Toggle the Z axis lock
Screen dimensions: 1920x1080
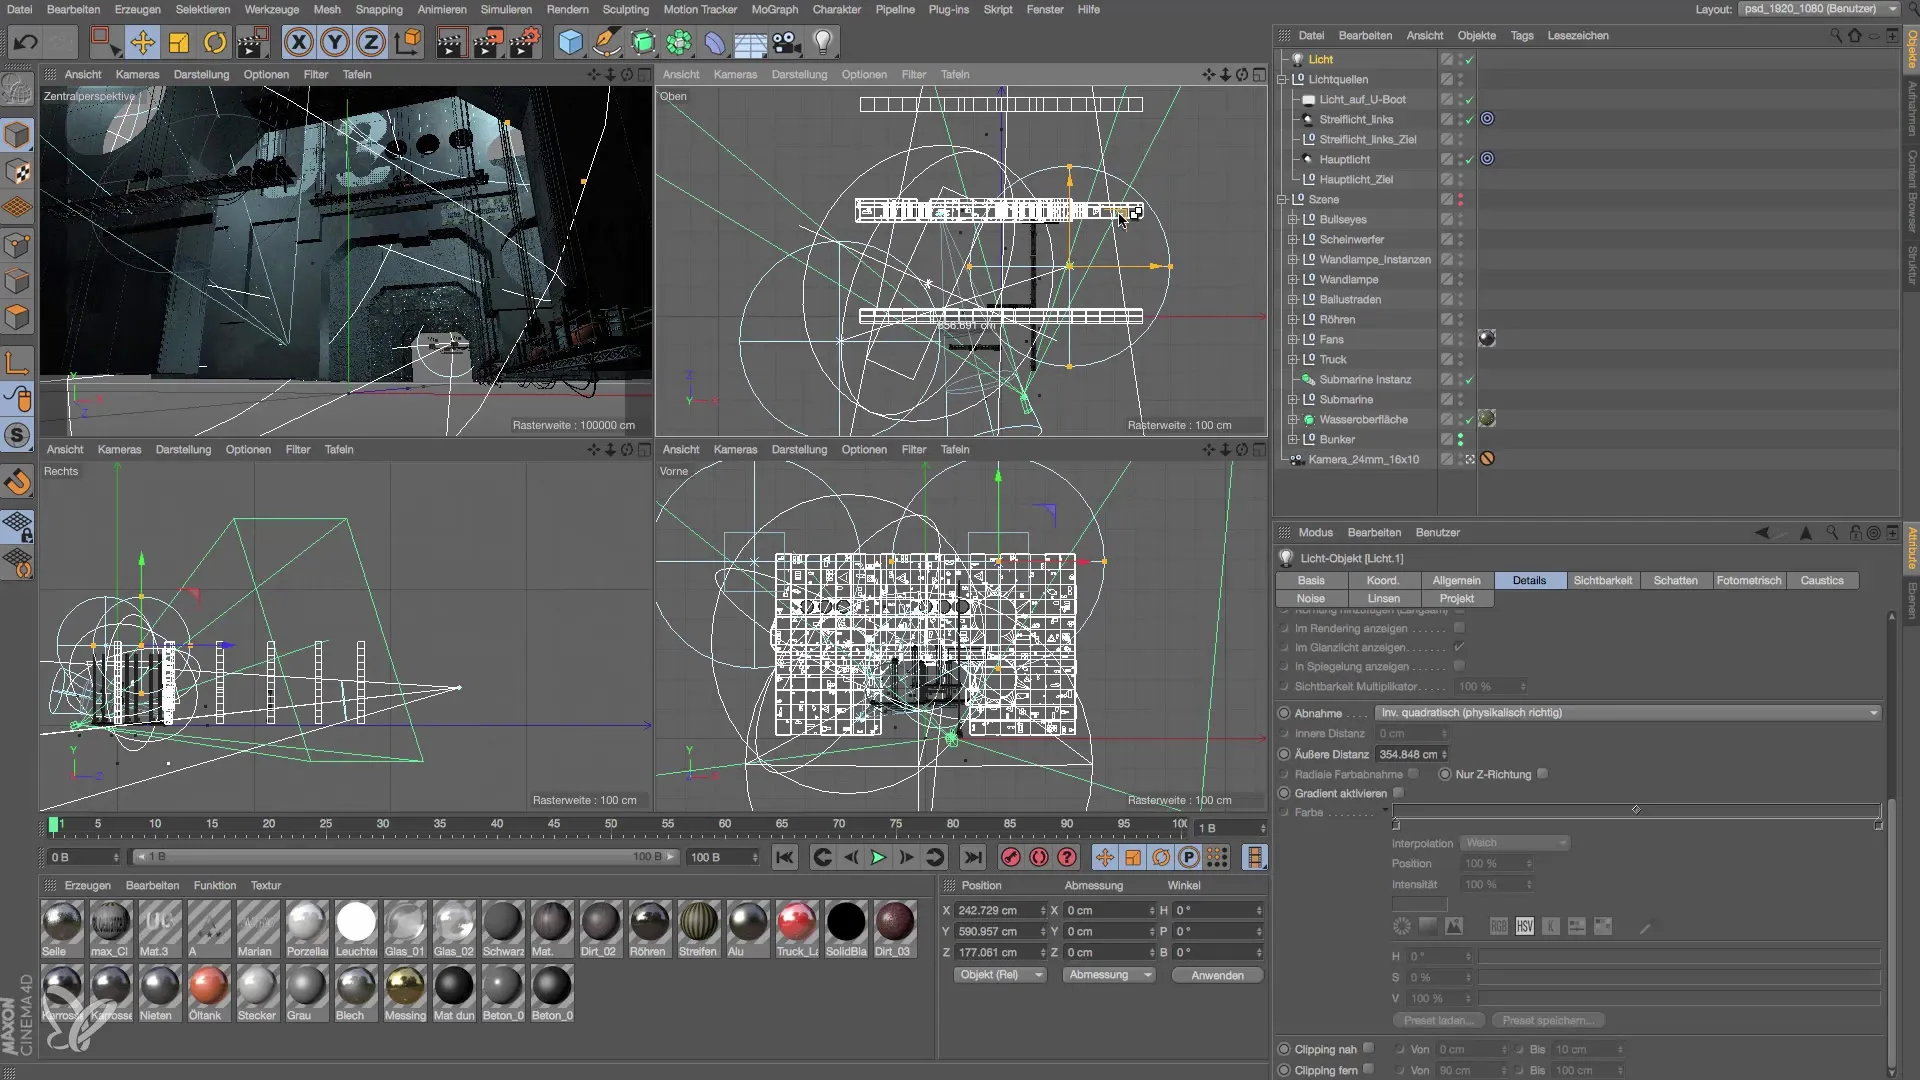pos(371,43)
